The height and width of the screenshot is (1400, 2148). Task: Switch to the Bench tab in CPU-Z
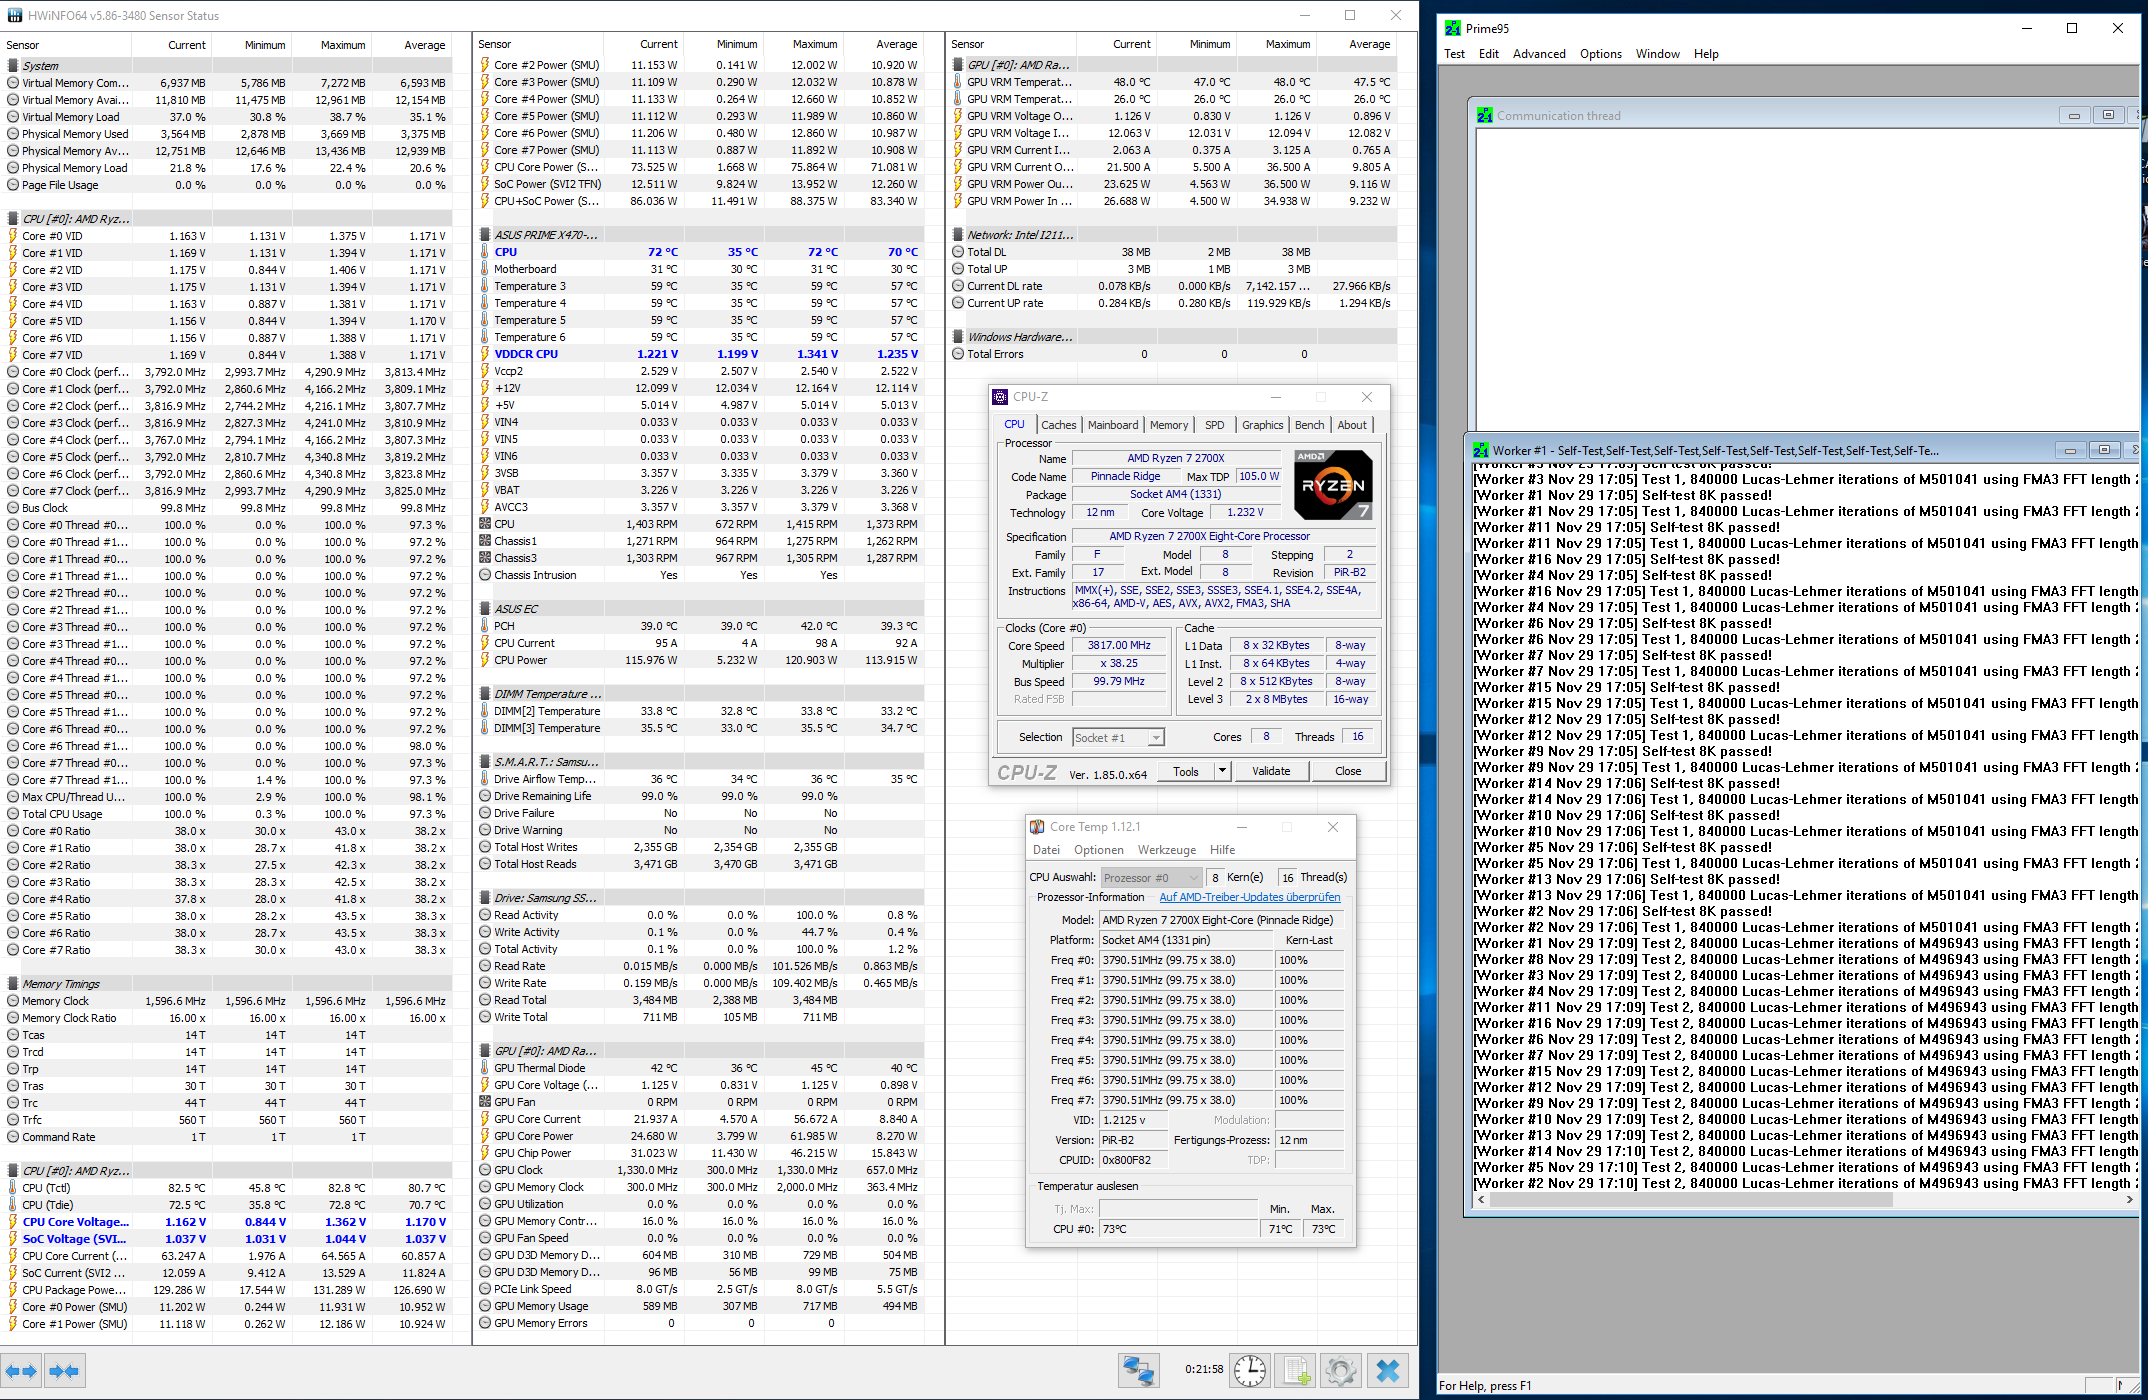point(1308,425)
